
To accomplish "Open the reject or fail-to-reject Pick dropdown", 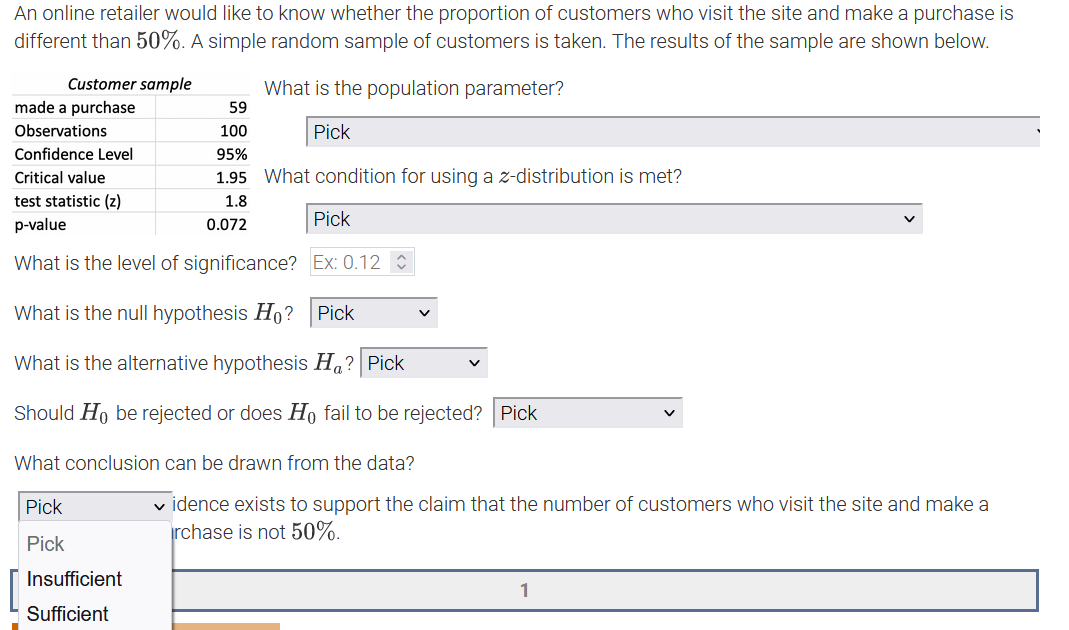I will click(587, 412).
